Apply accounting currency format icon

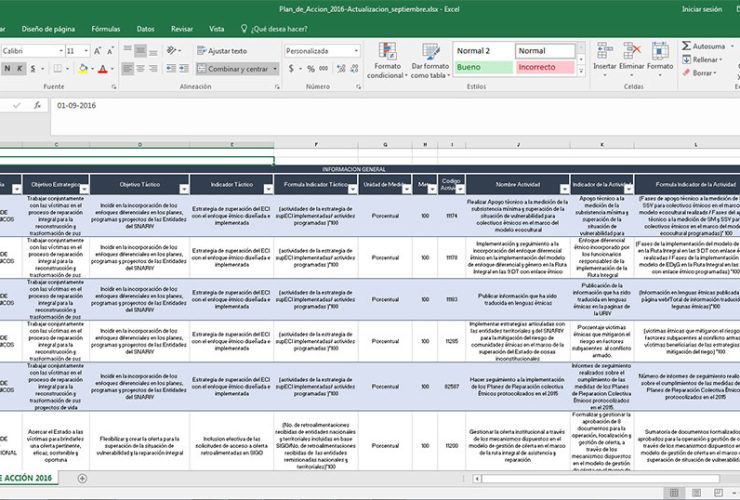[x=291, y=69]
